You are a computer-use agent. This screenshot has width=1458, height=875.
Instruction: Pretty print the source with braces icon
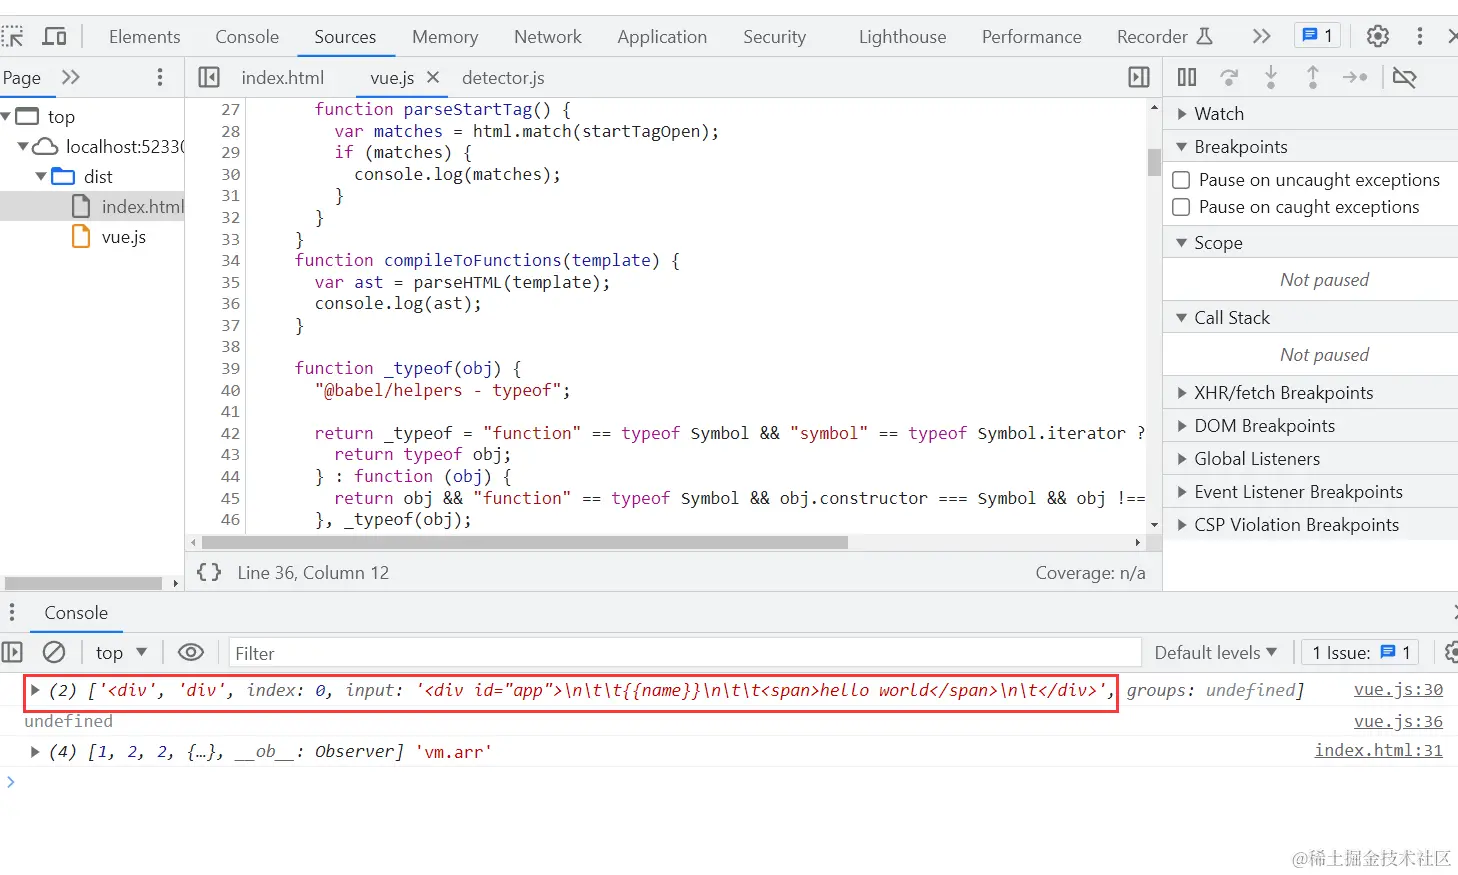(x=209, y=572)
